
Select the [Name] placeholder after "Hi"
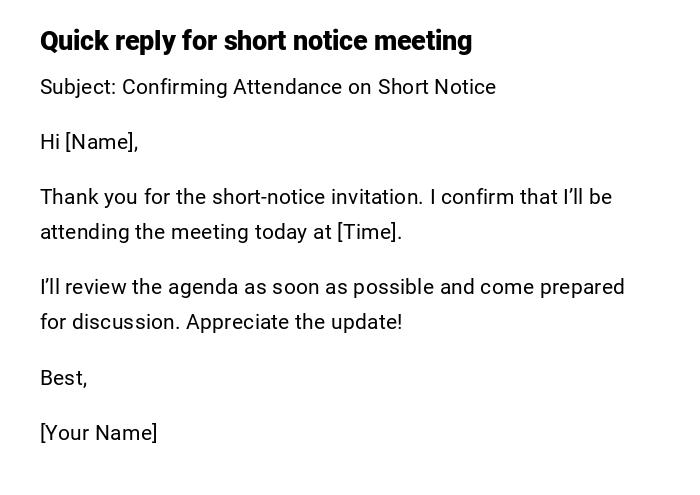(x=100, y=142)
